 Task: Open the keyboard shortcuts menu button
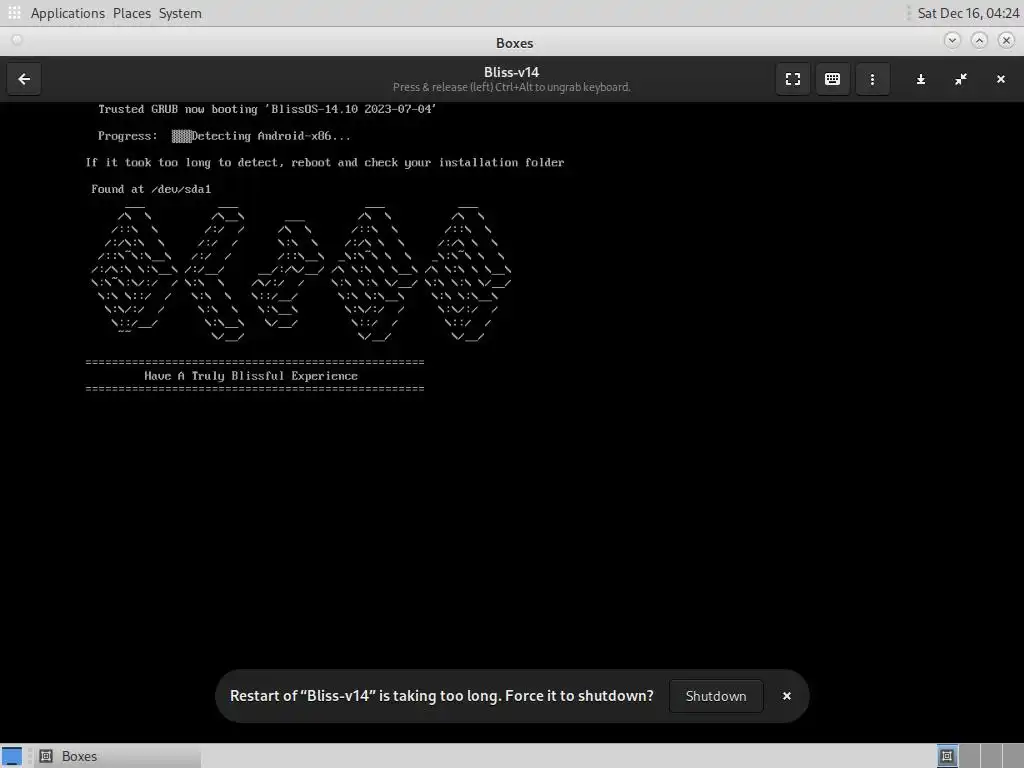pos(832,79)
